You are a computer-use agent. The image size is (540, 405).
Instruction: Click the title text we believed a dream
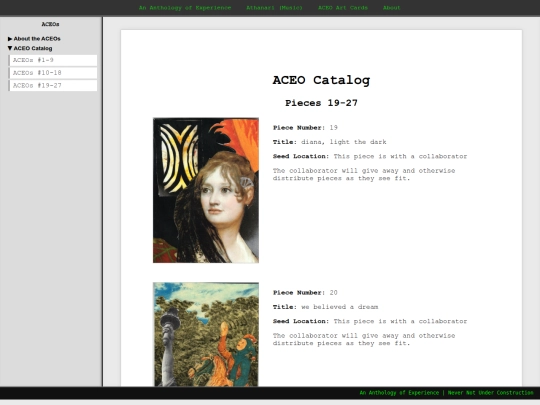tap(340, 307)
